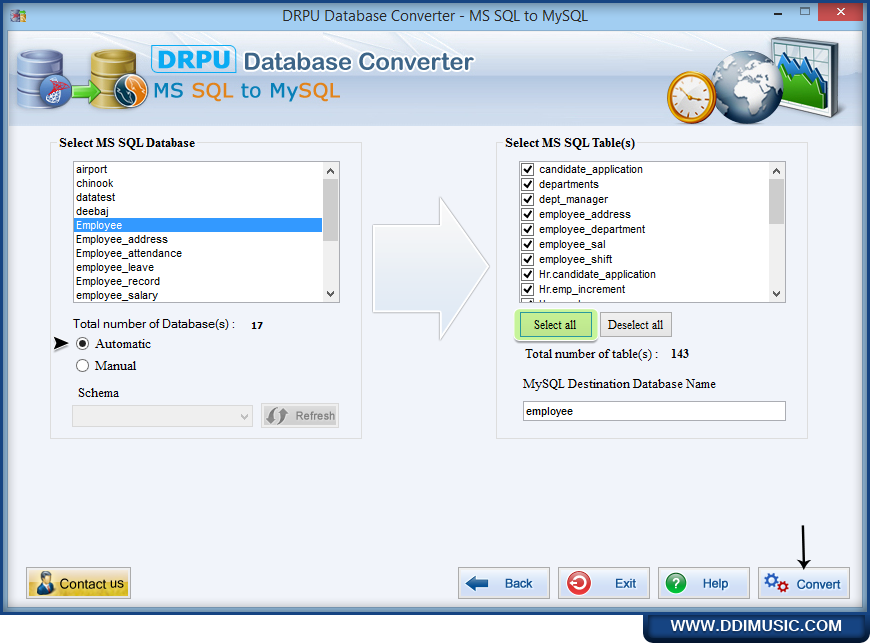
Task: Select the Employee_attendance database
Action: coord(198,253)
